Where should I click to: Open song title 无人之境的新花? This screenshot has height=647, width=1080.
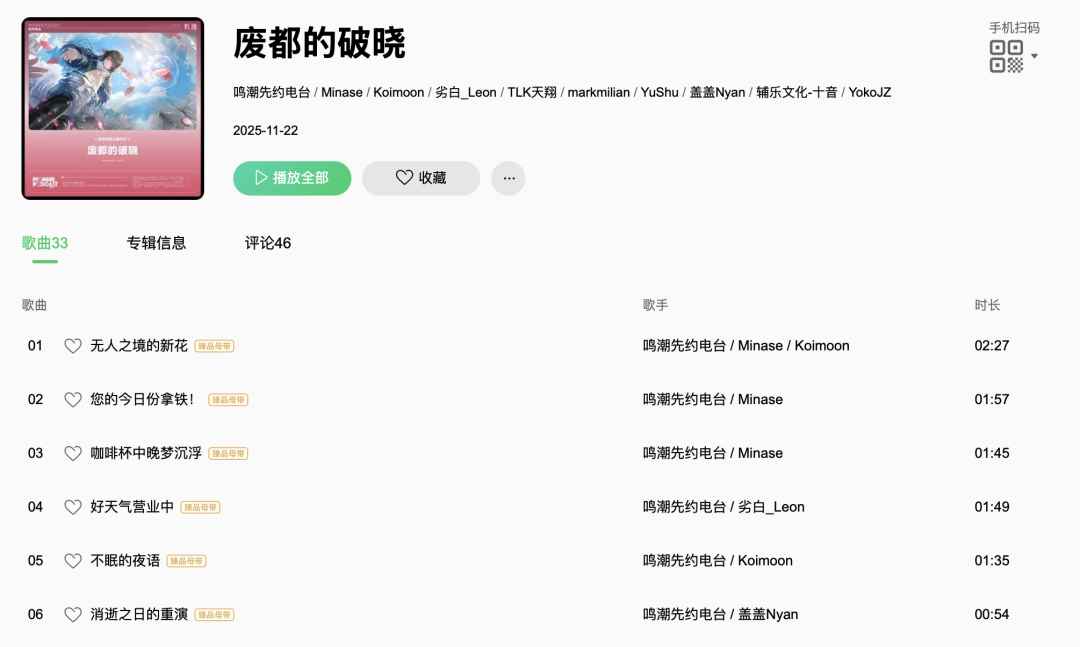(x=139, y=346)
